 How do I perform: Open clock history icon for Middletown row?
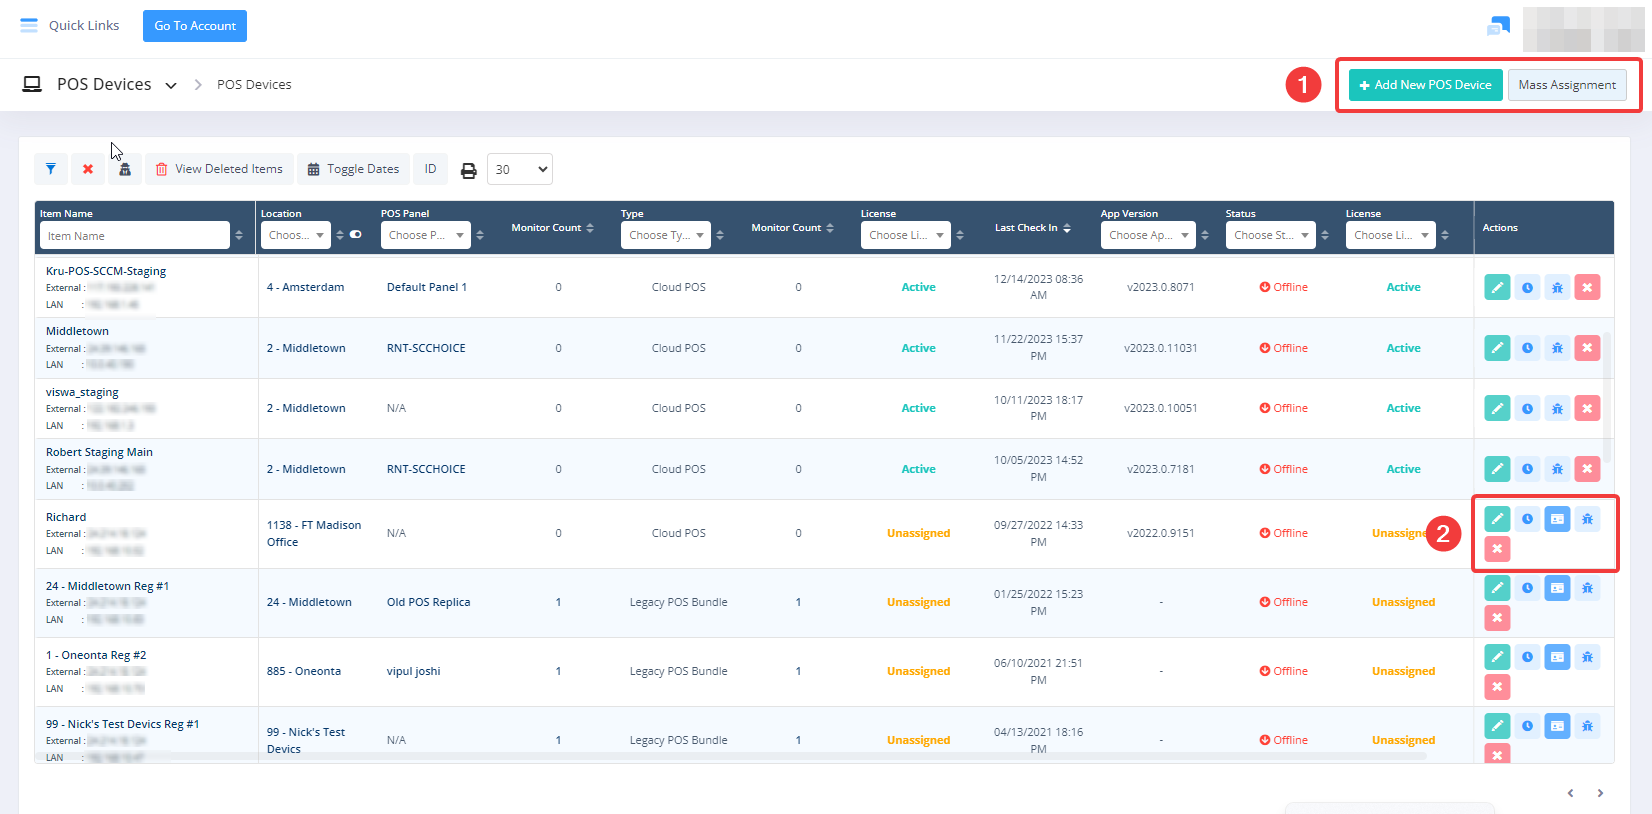tap(1527, 348)
